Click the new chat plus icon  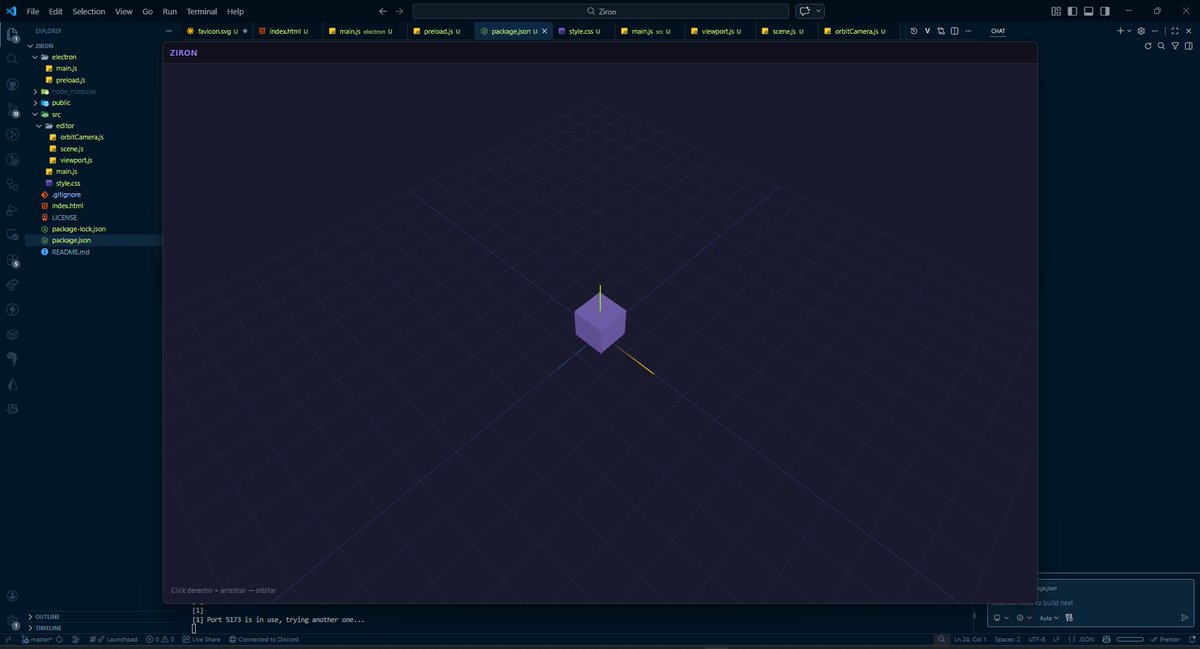click(x=1120, y=31)
